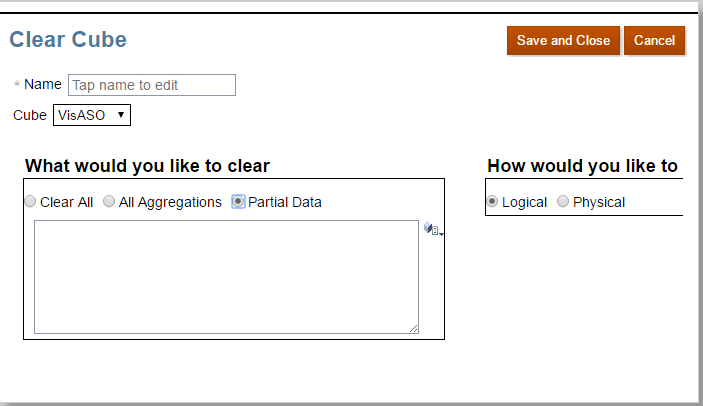
Task: Click the Name text field
Action: (x=151, y=85)
